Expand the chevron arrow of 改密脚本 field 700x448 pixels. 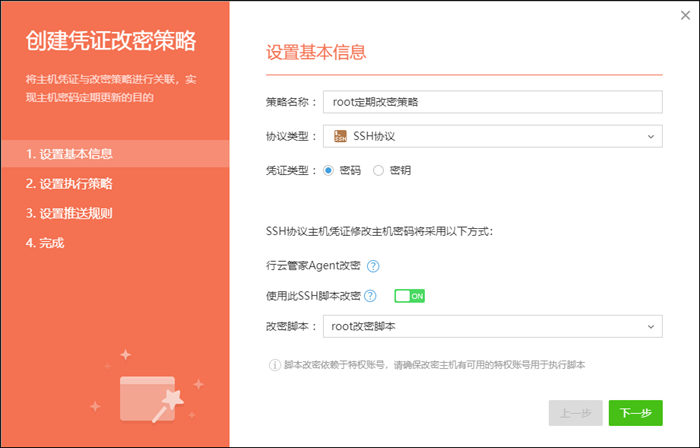pos(650,326)
